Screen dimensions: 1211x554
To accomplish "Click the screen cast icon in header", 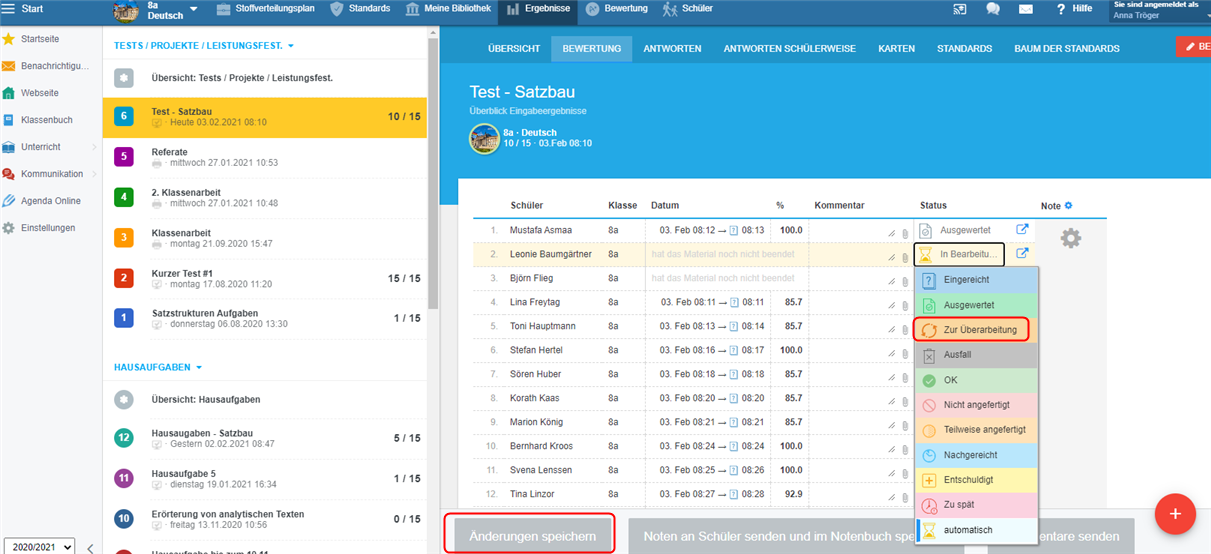I will [x=960, y=9].
